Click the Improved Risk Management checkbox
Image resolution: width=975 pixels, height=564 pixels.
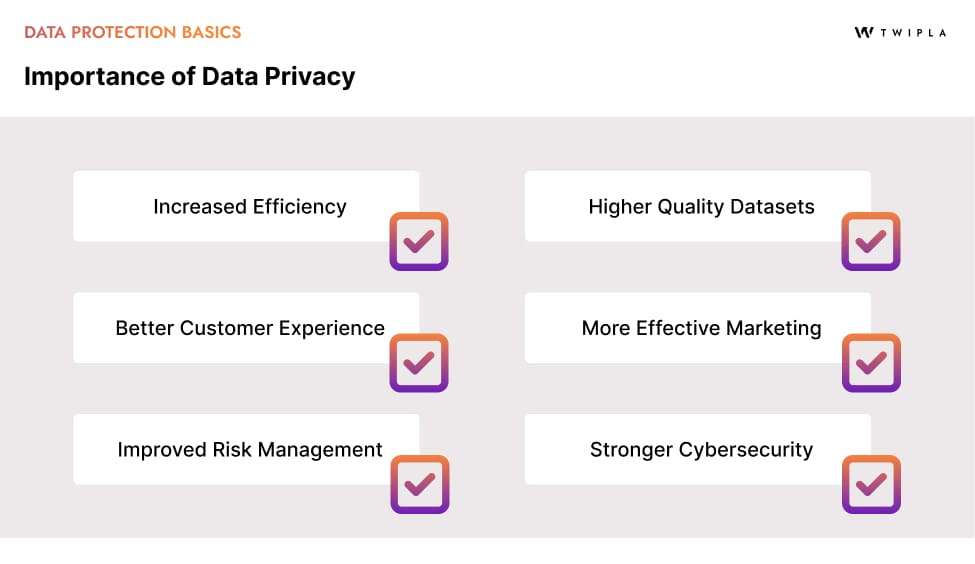(419, 484)
